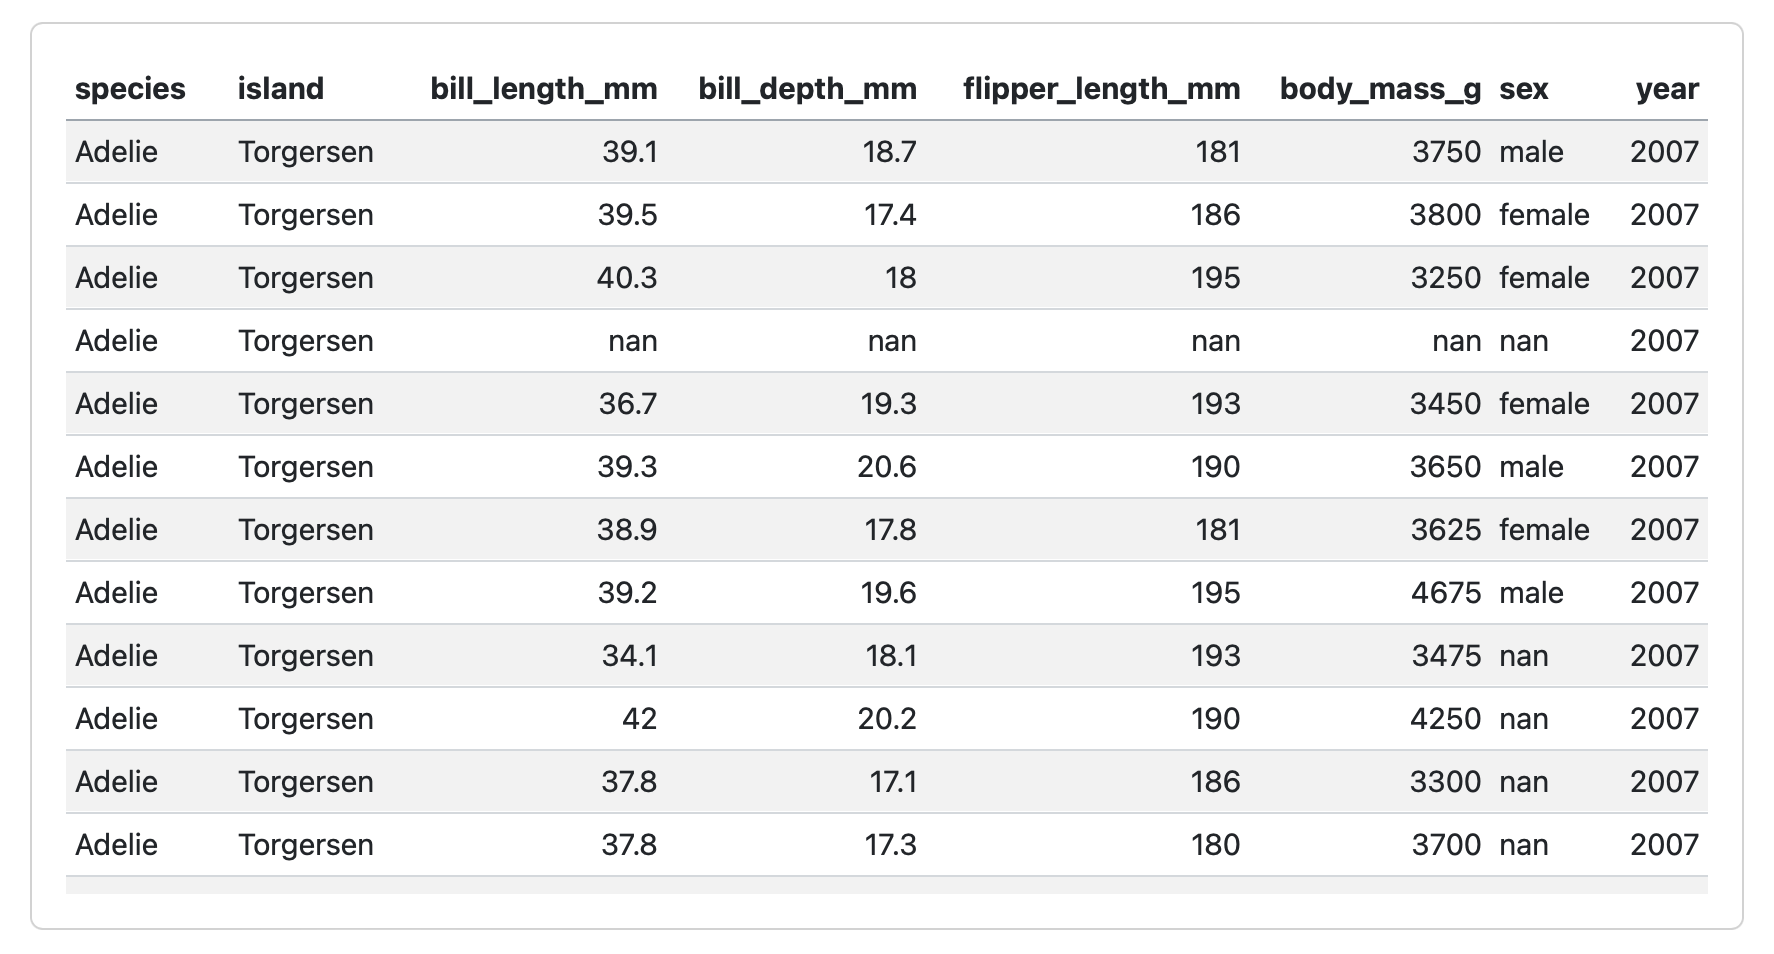Click the flipper length value 180

coord(1215,845)
